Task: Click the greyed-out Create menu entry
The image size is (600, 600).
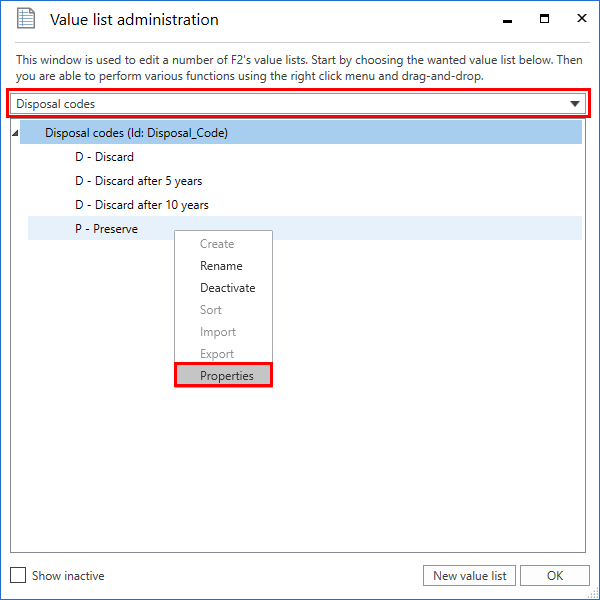Action: click(x=217, y=244)
